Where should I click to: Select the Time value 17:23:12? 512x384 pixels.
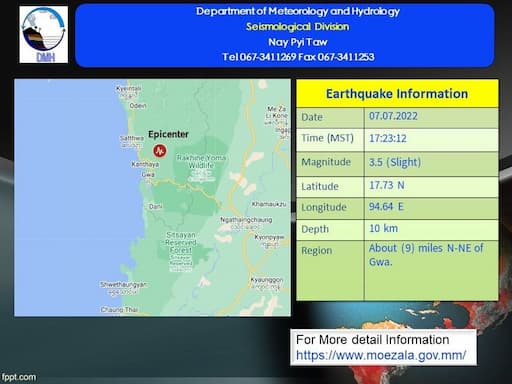388,138
